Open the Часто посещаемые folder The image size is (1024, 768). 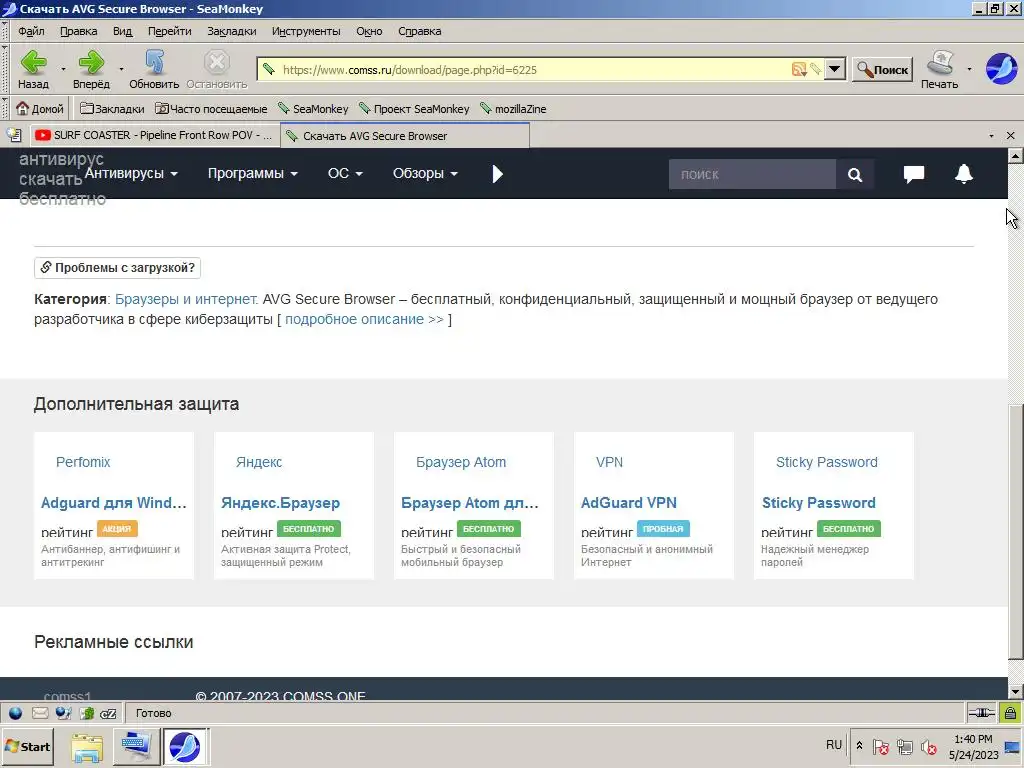[x=211, y=108]
